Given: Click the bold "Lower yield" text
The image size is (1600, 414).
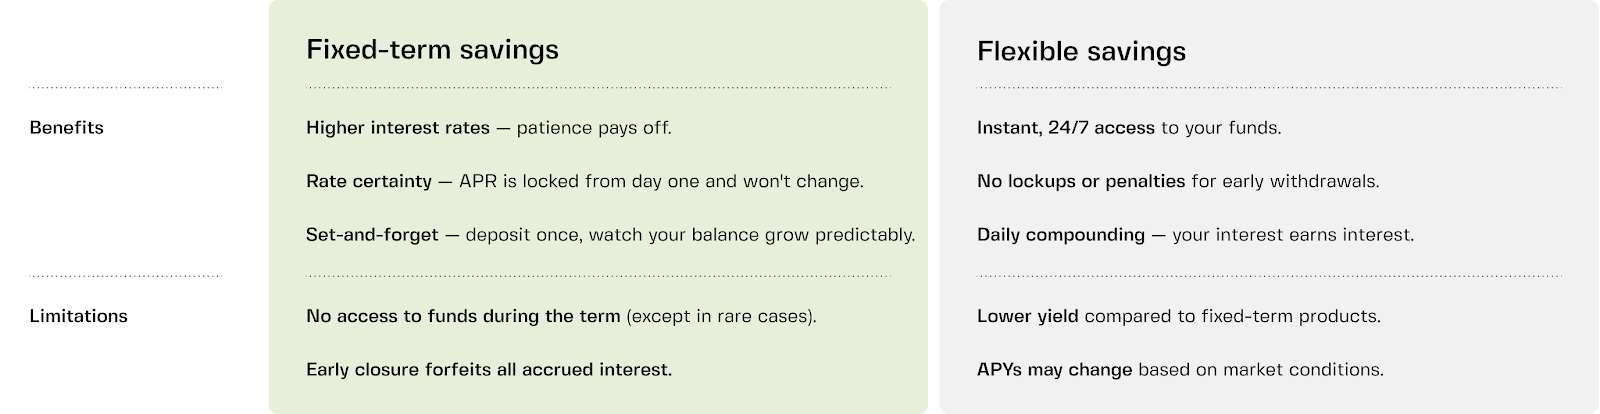Looking at the screenshot, I should [1027, 316].
